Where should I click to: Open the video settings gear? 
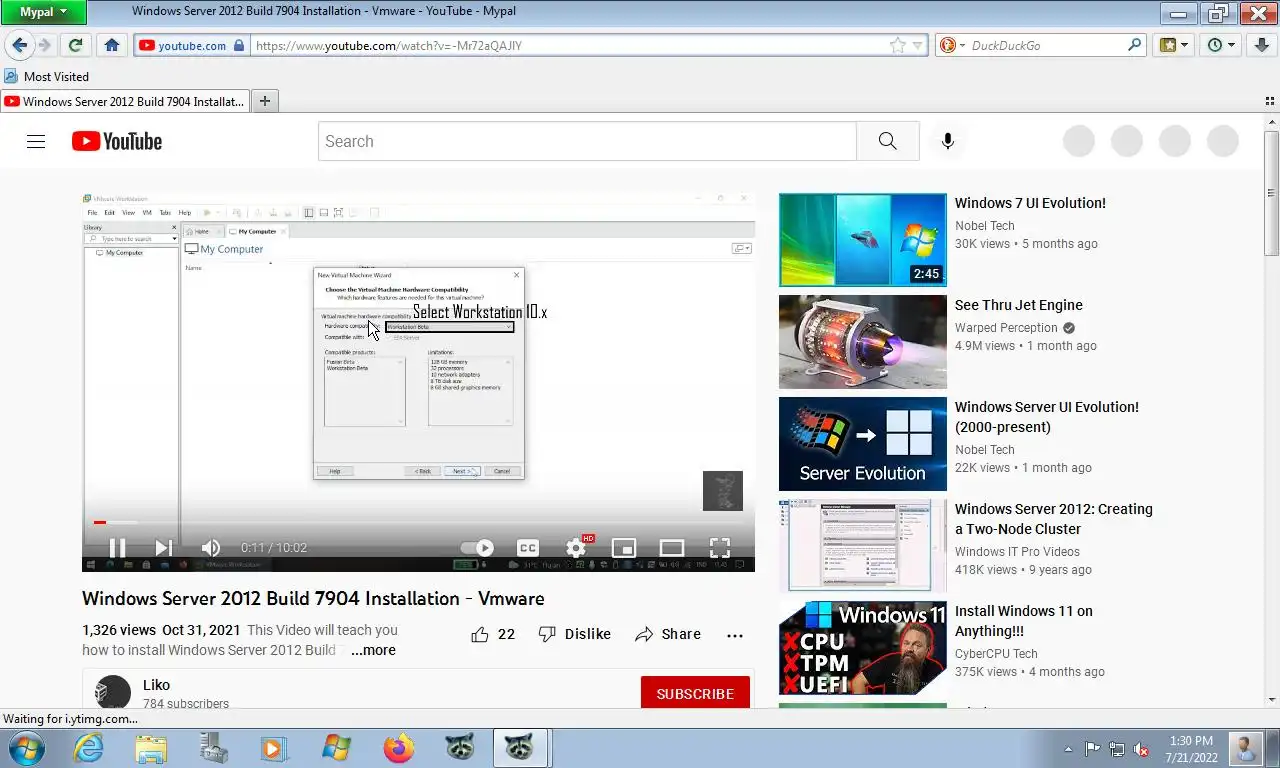click(x=577, y=547)
